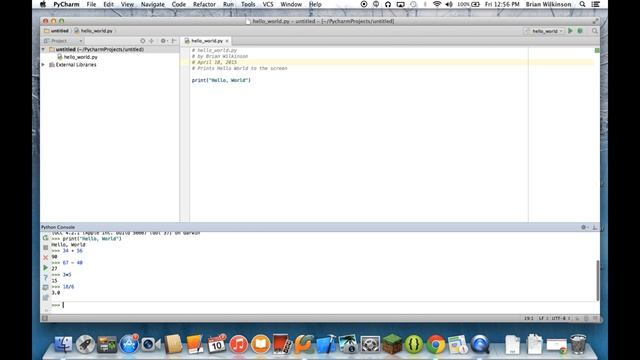Start debugging with the bug icon
Screen dimensions: 640x360
coord(580,31)
